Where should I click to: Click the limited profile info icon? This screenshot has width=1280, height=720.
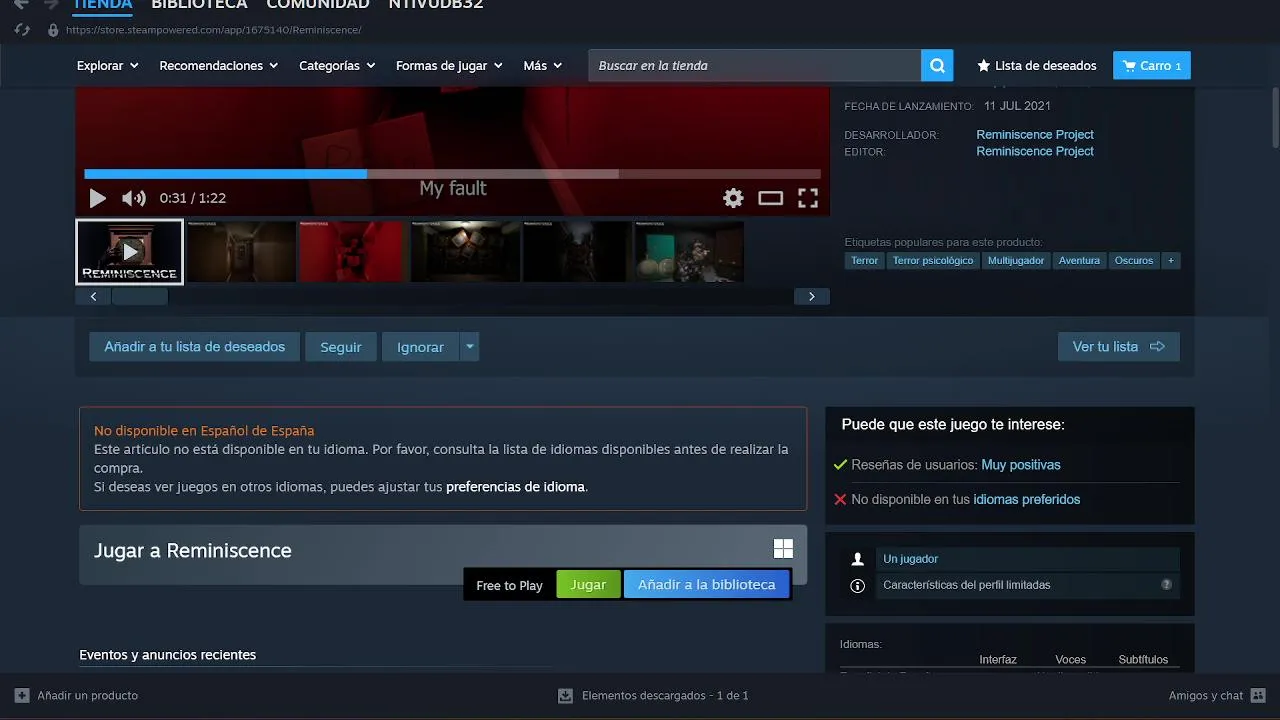(x=857, y=585)
